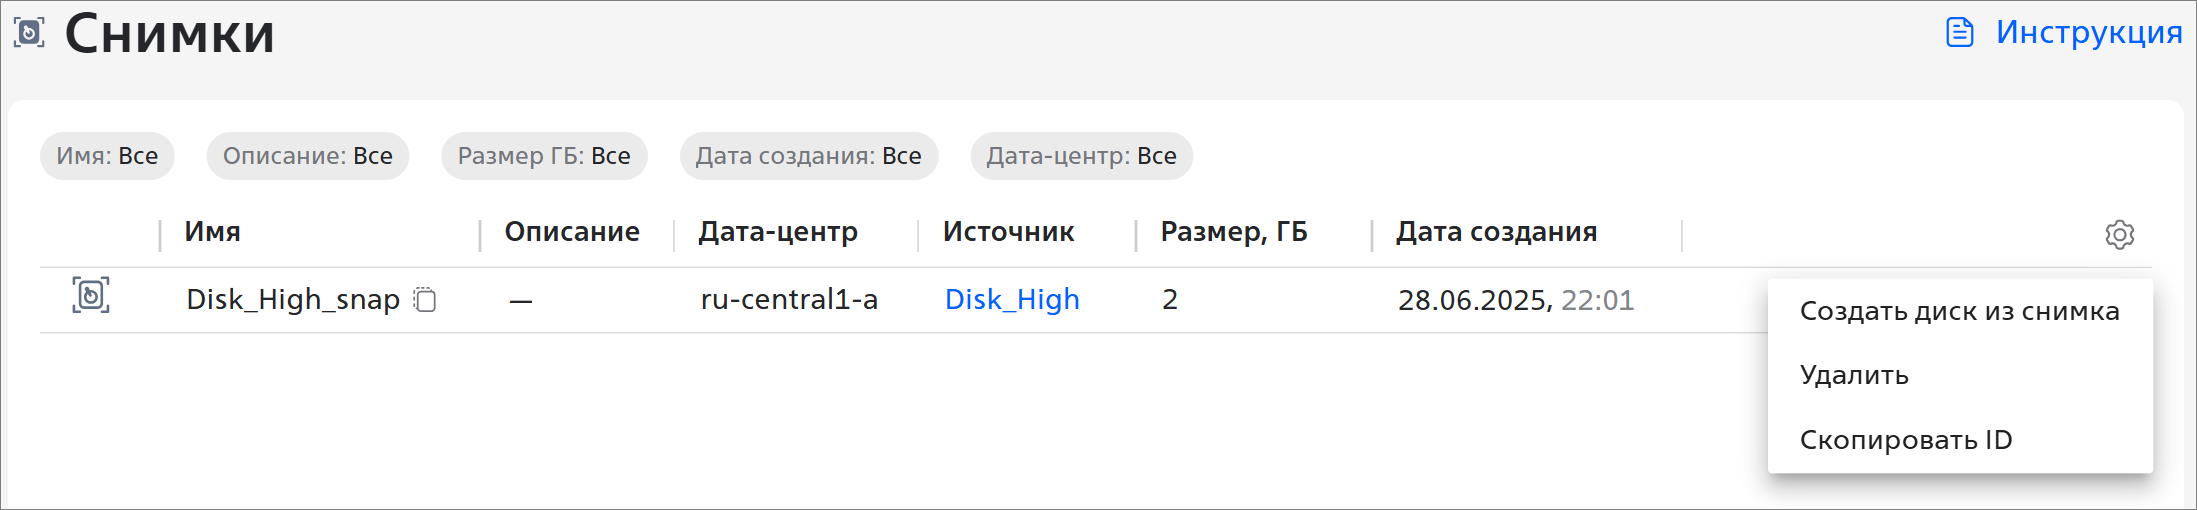Click the Источник column header

click(1008, 232)
